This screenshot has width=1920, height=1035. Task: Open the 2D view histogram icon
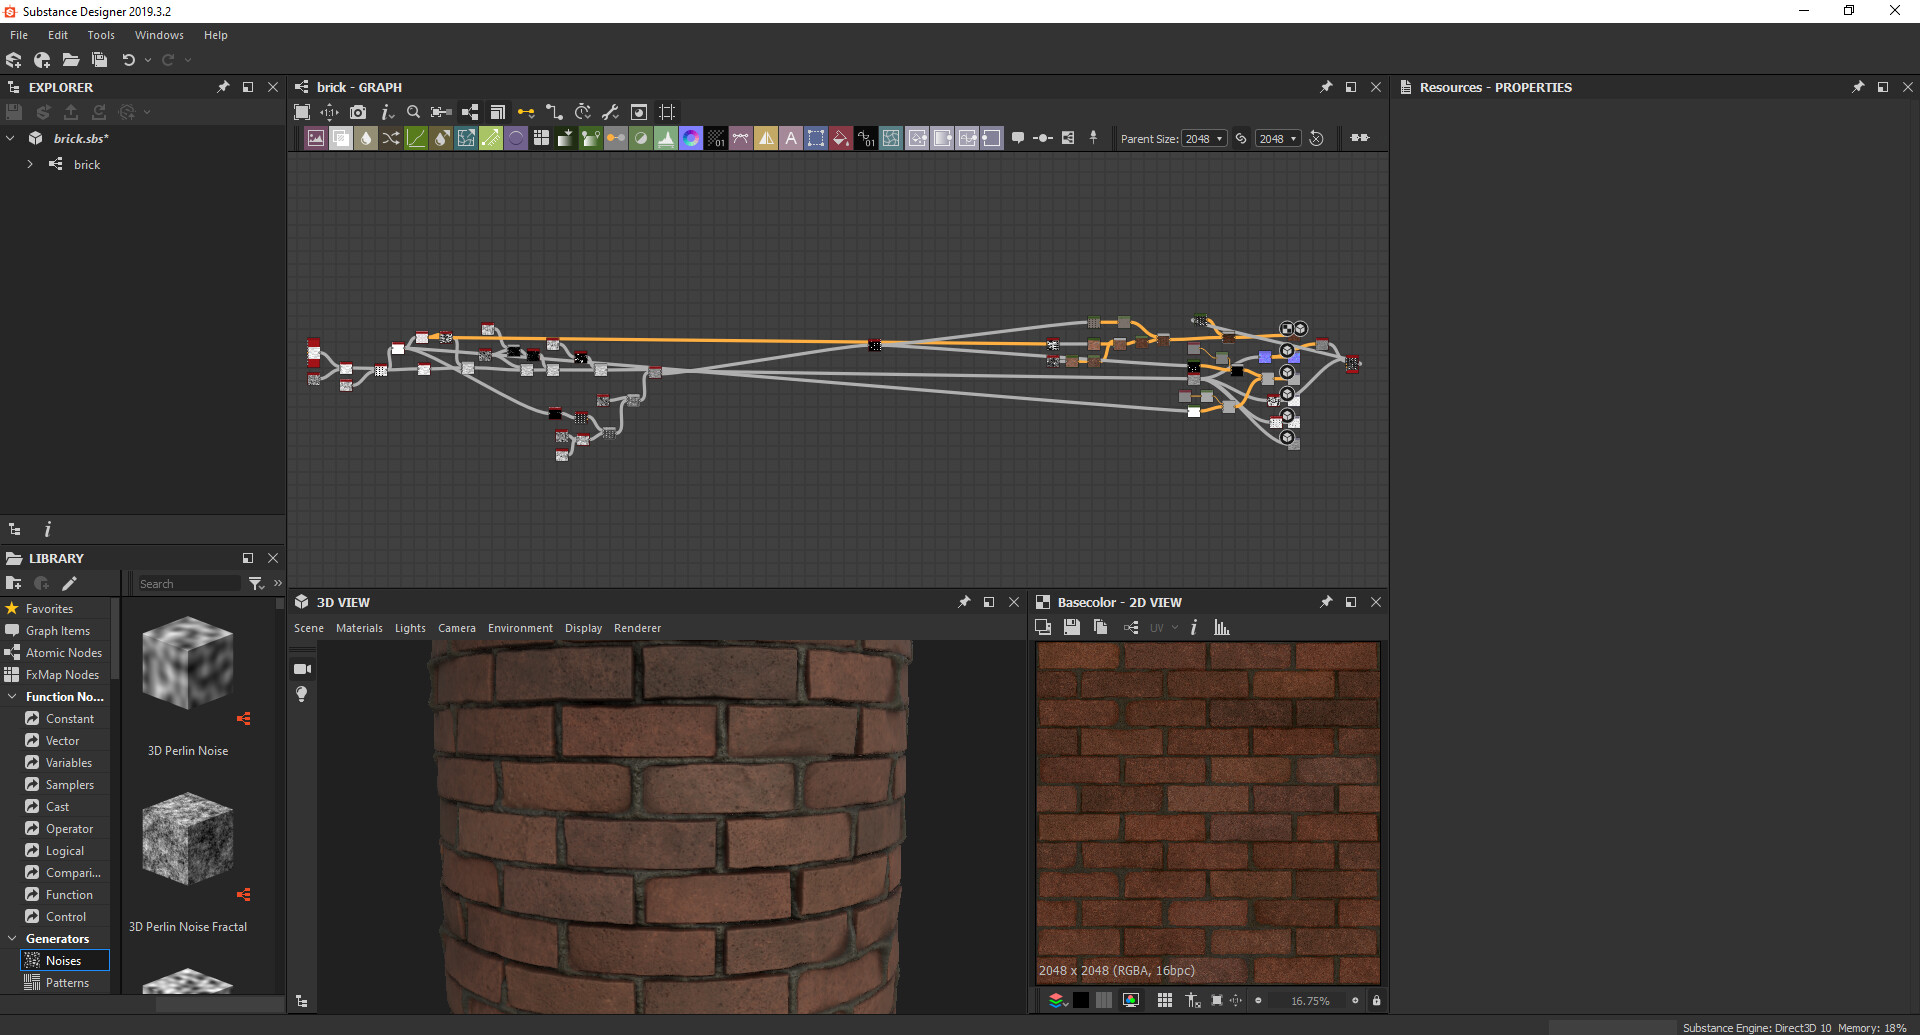(1222, 628)
